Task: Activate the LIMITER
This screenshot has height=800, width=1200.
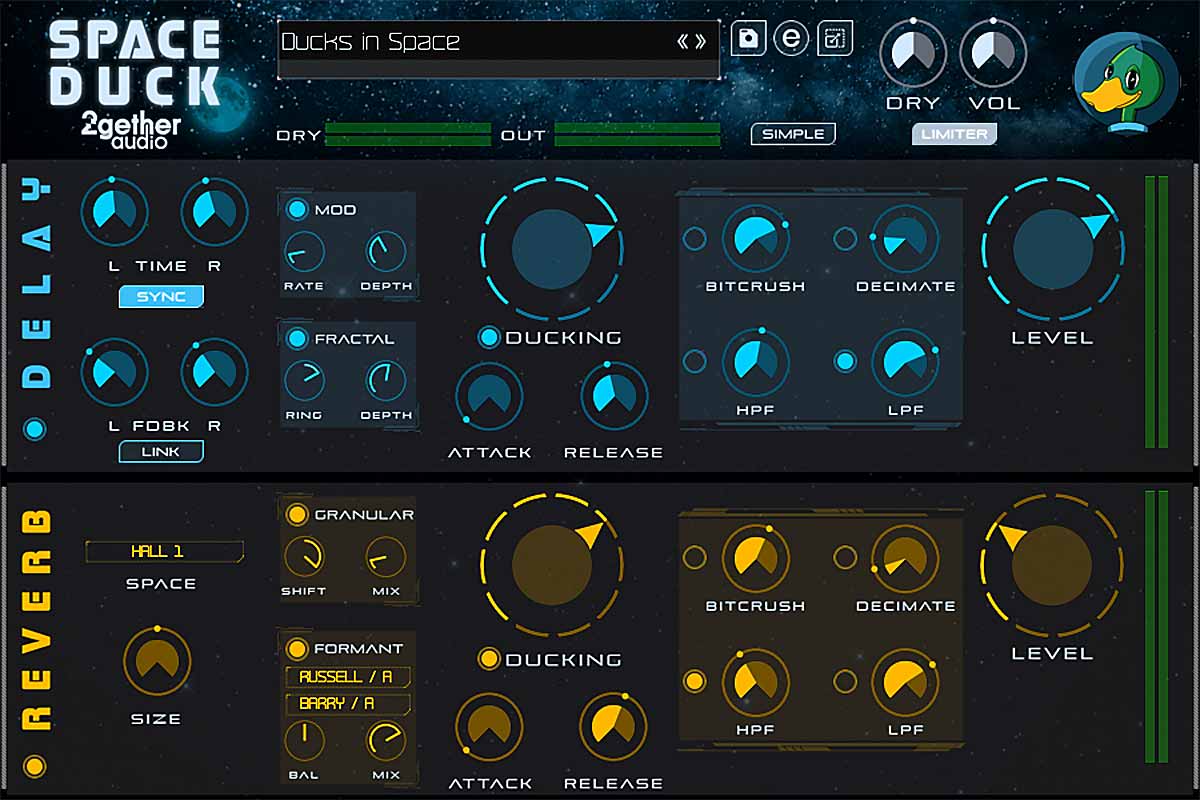Action: (954, 133)
